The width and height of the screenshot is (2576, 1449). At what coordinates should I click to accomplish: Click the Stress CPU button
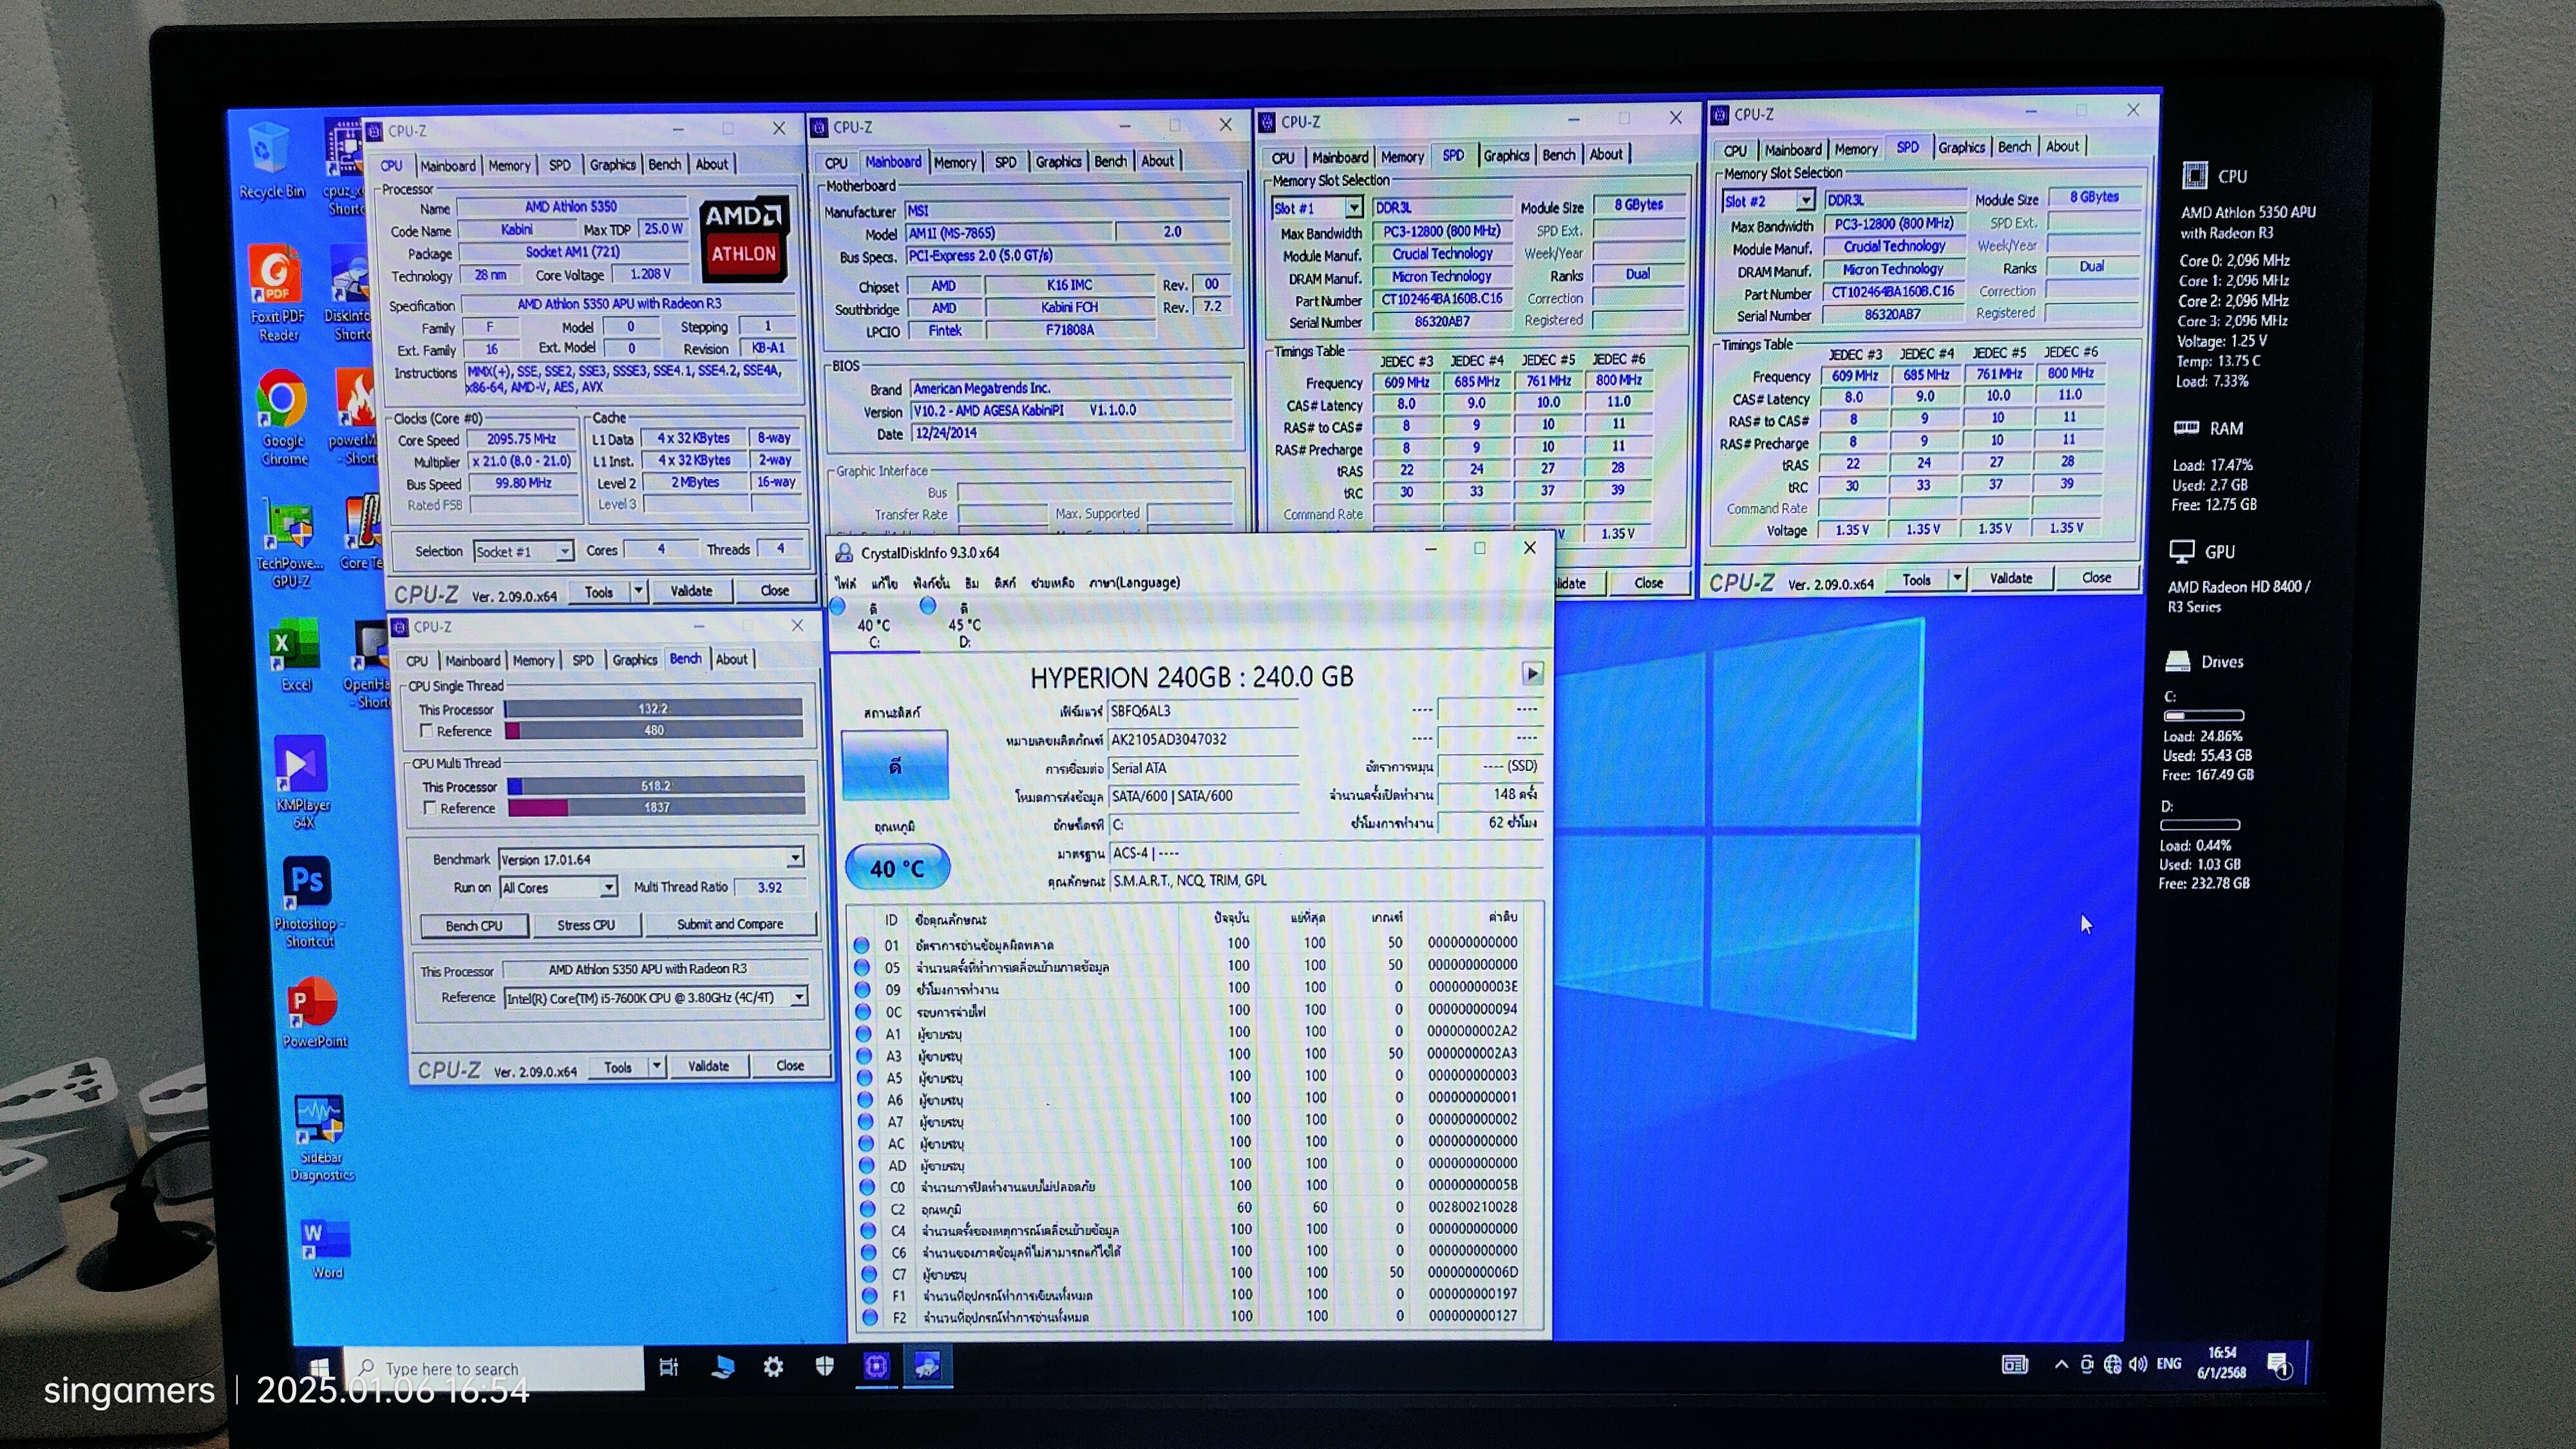pyautogui.click(x=586, y=925)
